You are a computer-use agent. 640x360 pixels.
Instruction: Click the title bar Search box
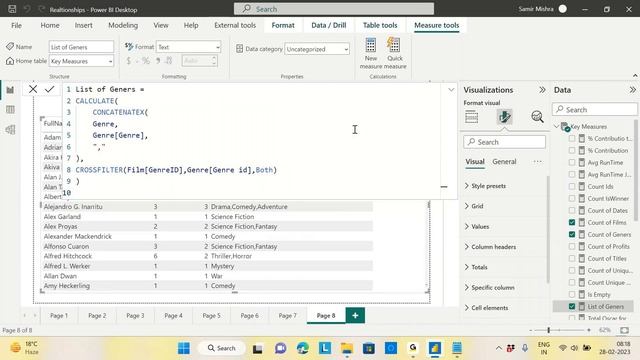pos(334,9)
